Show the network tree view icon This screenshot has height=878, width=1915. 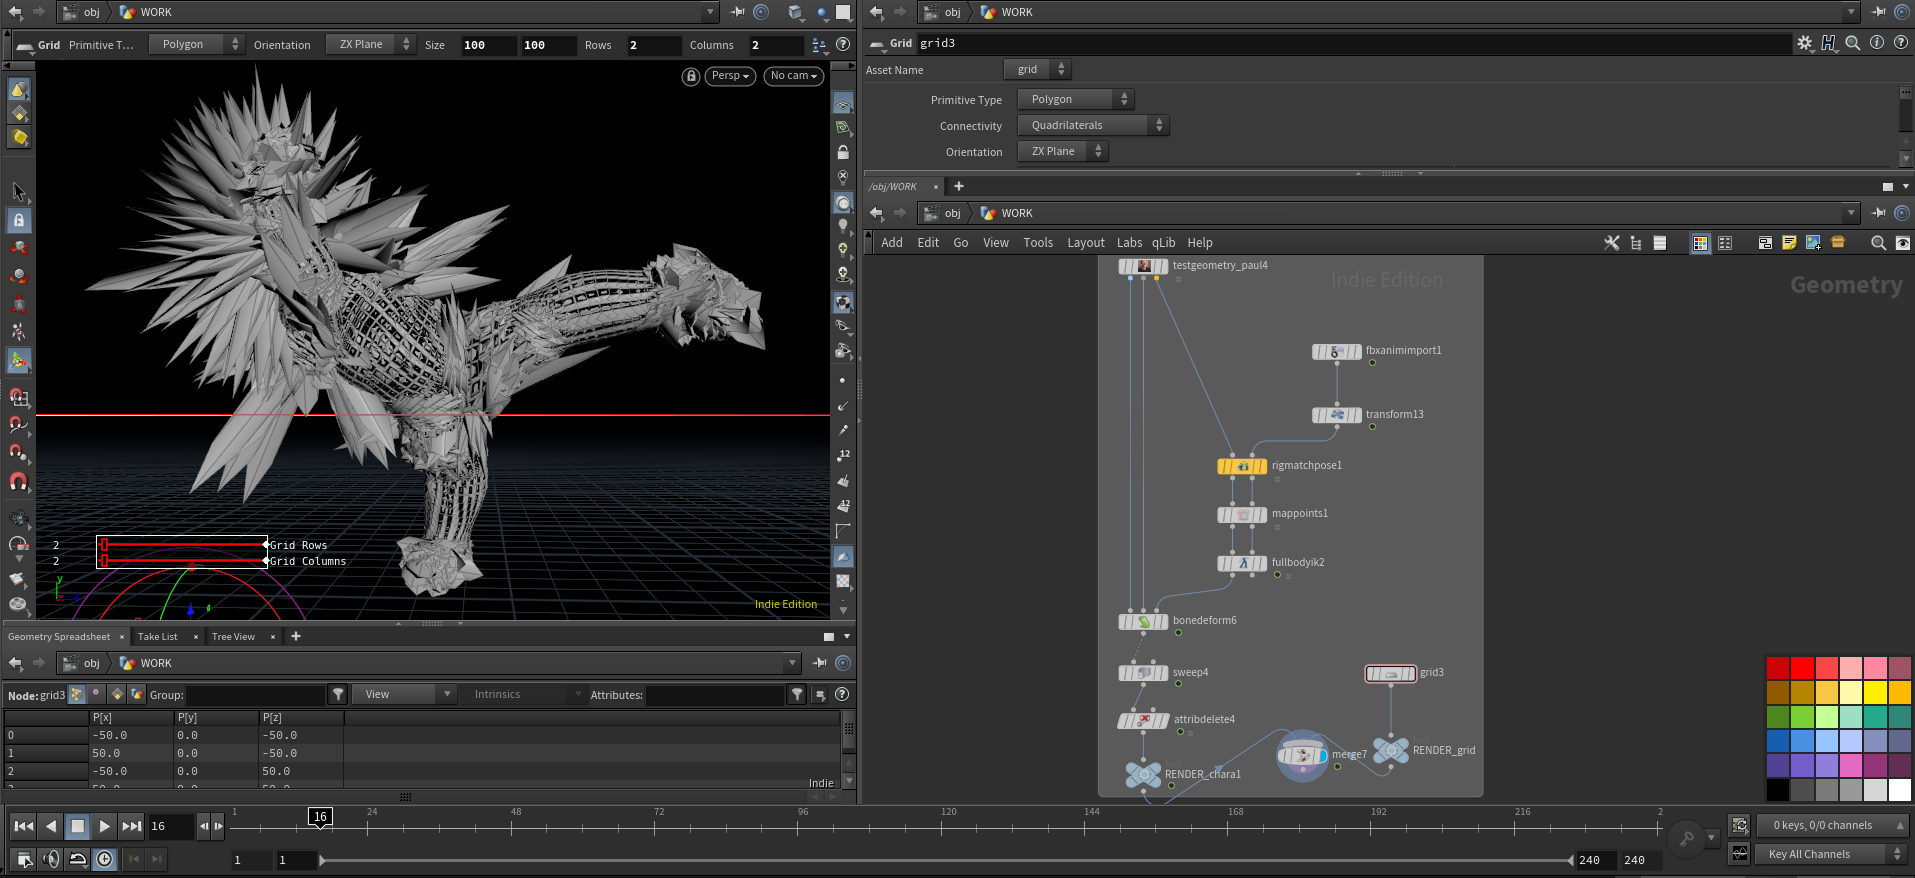1636,243
